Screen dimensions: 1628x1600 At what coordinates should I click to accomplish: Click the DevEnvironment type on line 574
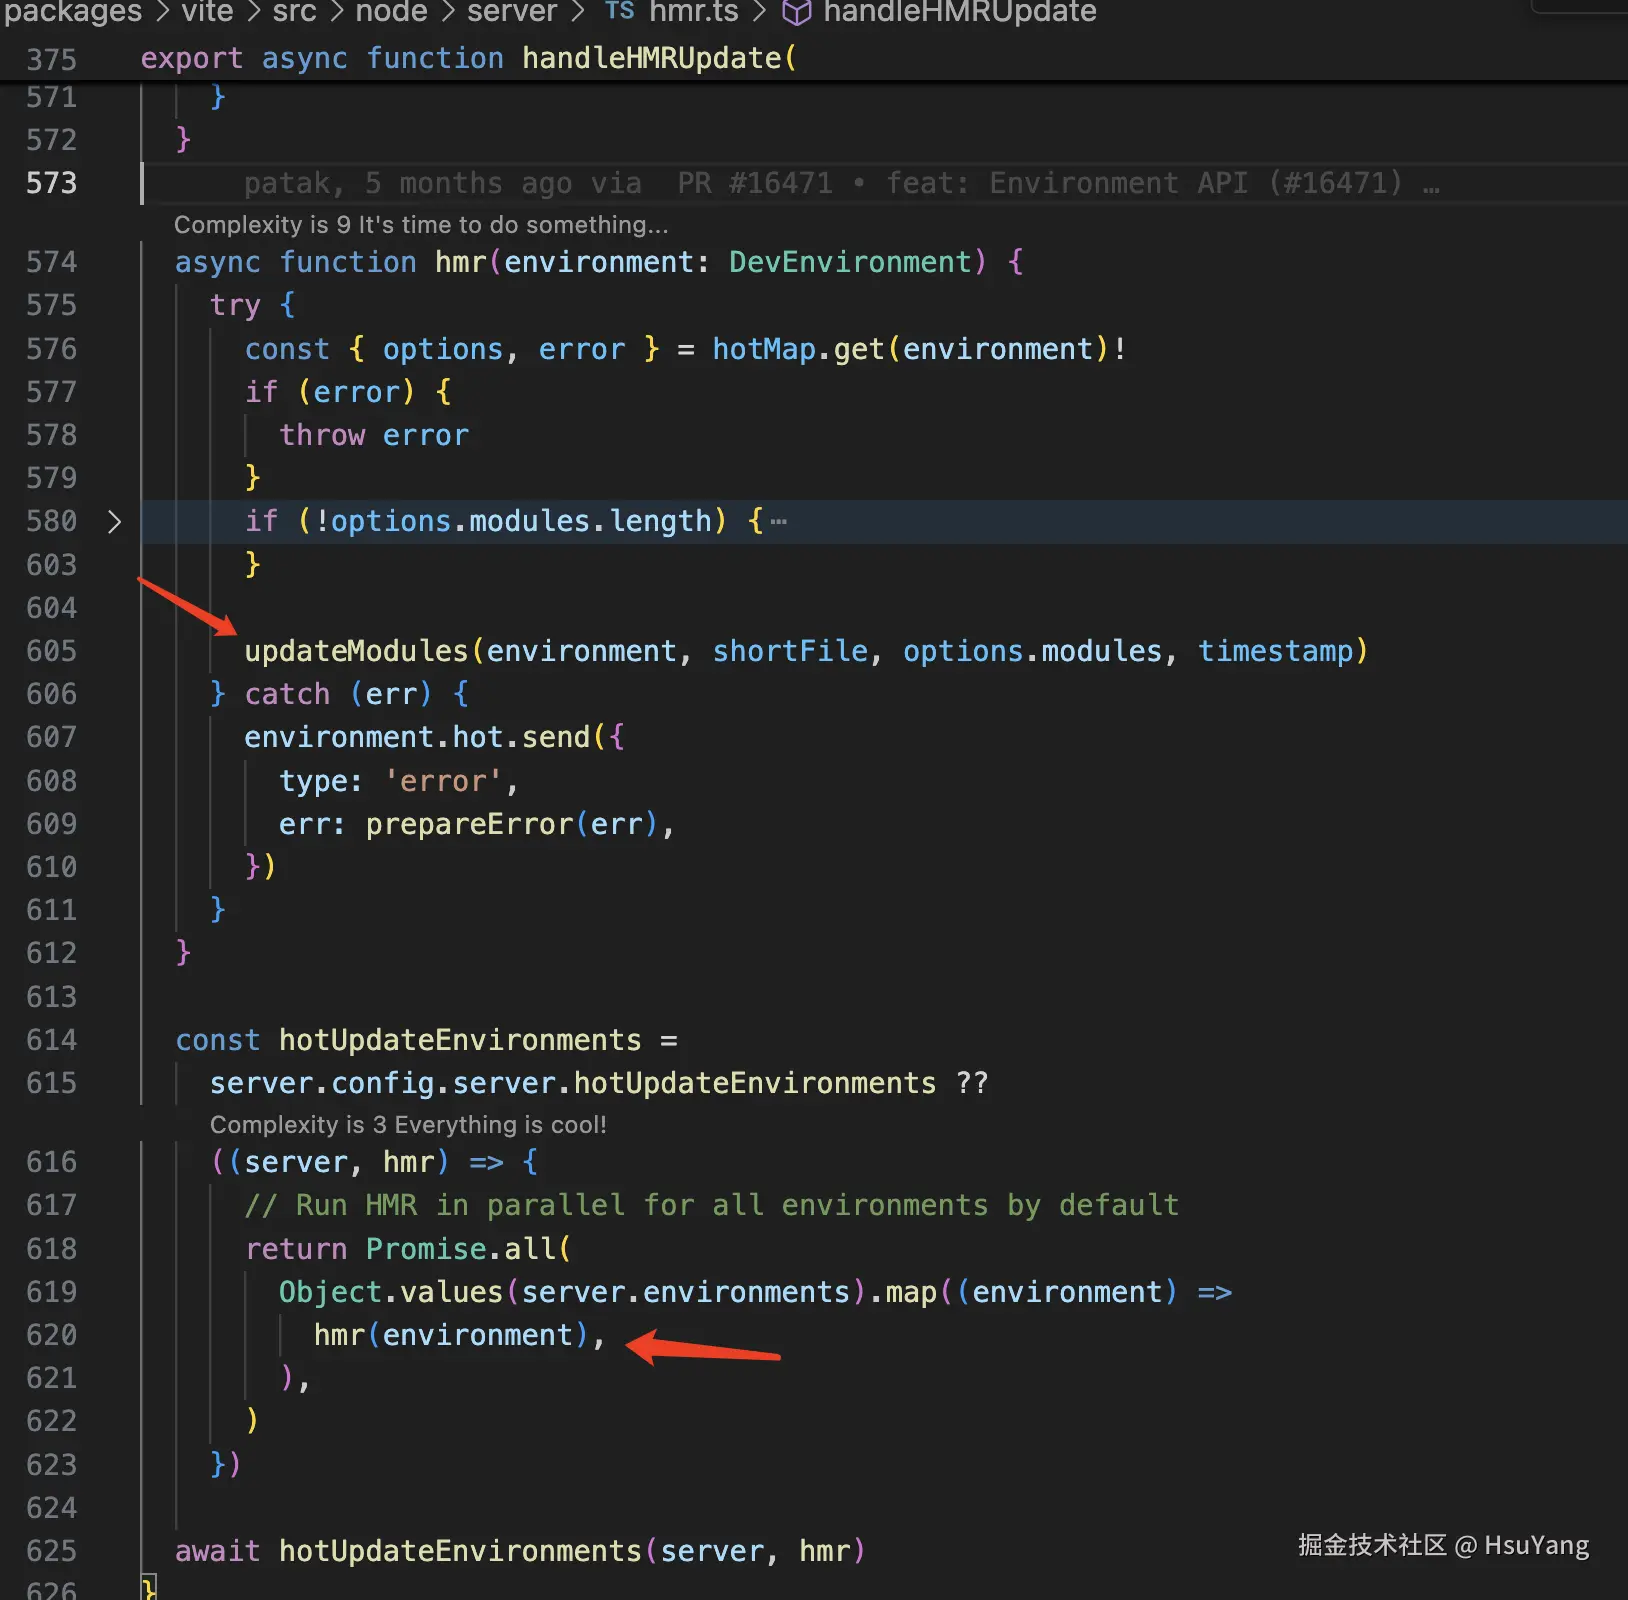click(850, 262)
